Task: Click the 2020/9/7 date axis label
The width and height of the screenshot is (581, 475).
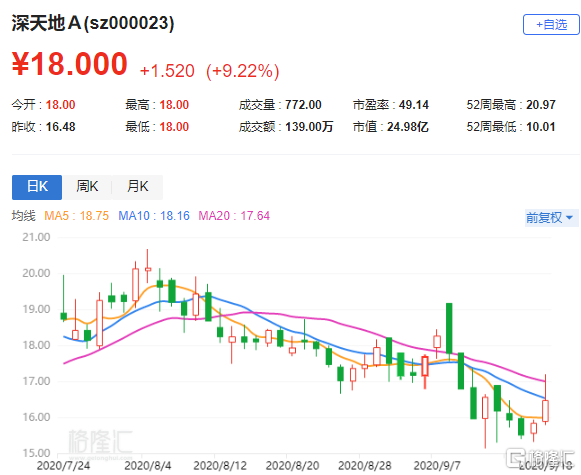Action: 437,465
